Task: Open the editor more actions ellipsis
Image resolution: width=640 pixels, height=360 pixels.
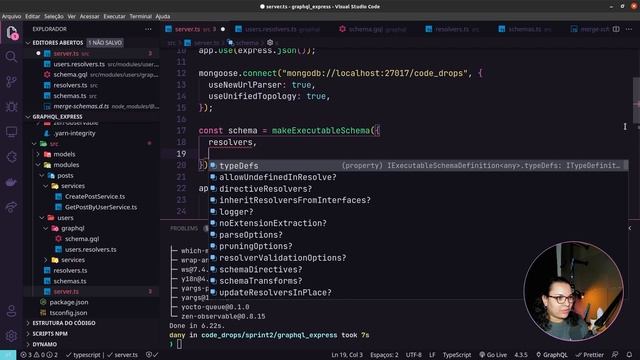Action: coord(629,29)
